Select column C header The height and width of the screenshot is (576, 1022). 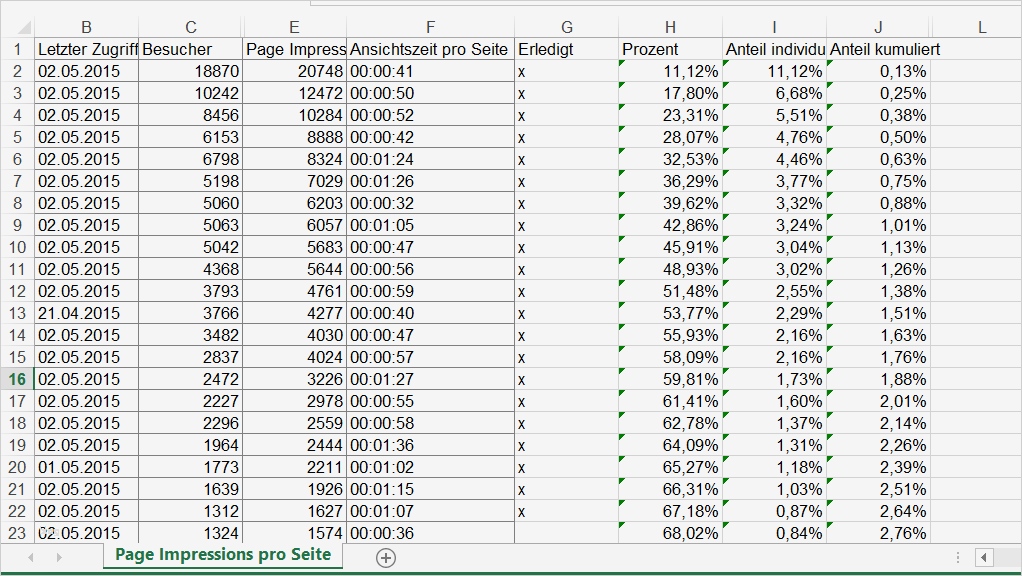[x=190, y=27]
